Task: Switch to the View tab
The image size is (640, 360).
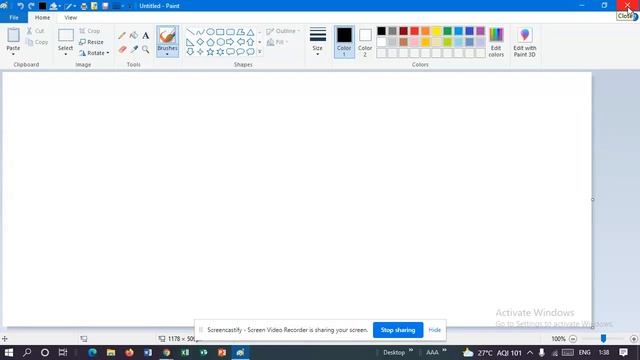Action: (70, 18)
